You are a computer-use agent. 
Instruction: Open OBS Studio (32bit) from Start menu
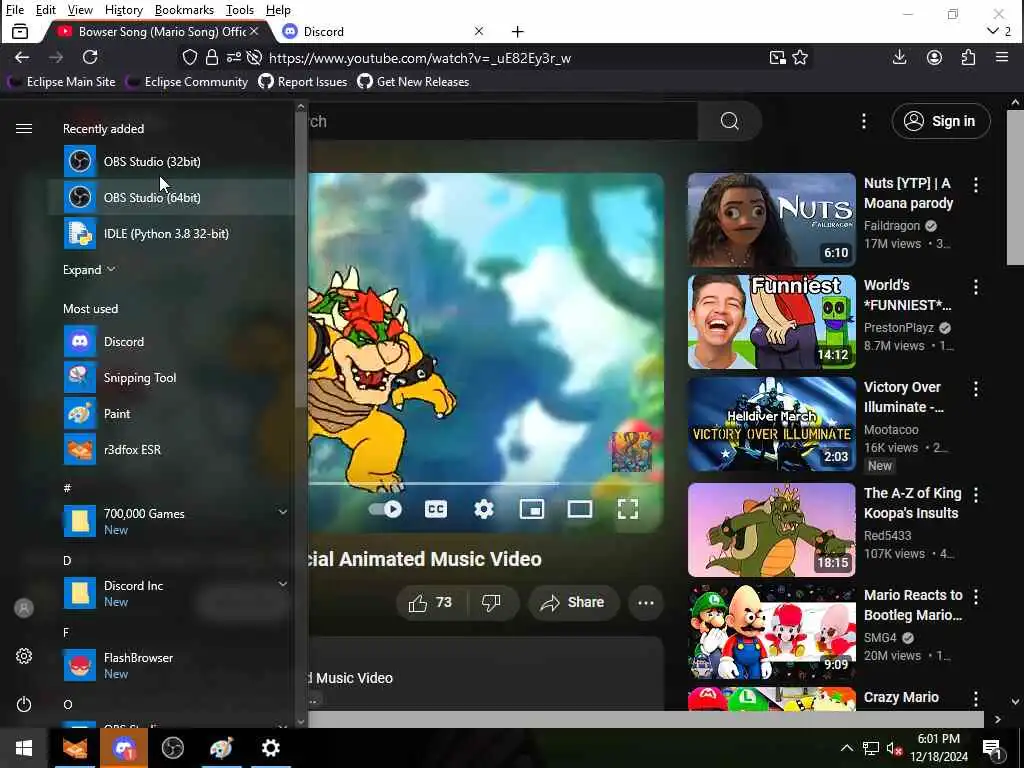[x=171, y=161]
